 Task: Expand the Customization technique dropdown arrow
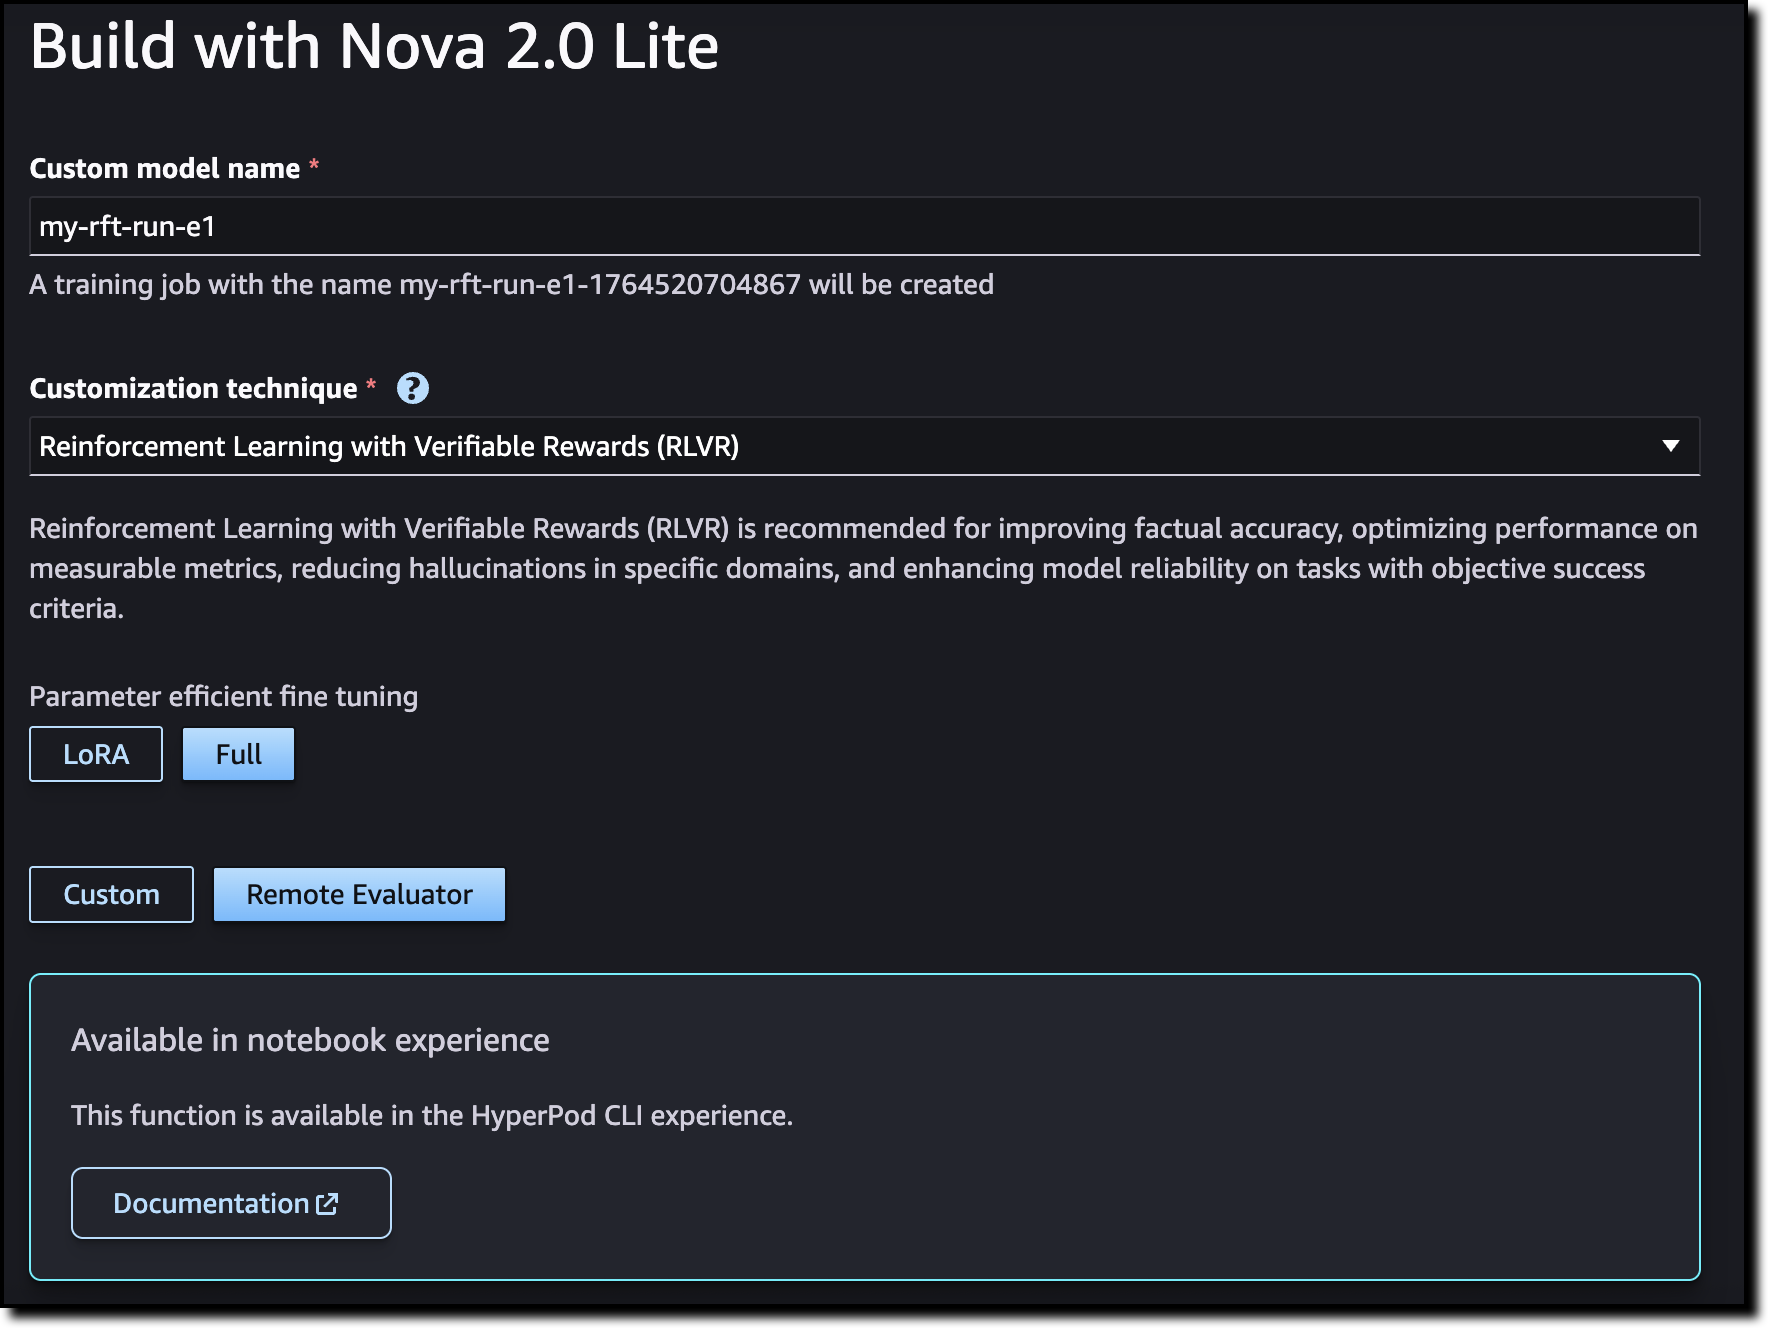(1670, 446)
